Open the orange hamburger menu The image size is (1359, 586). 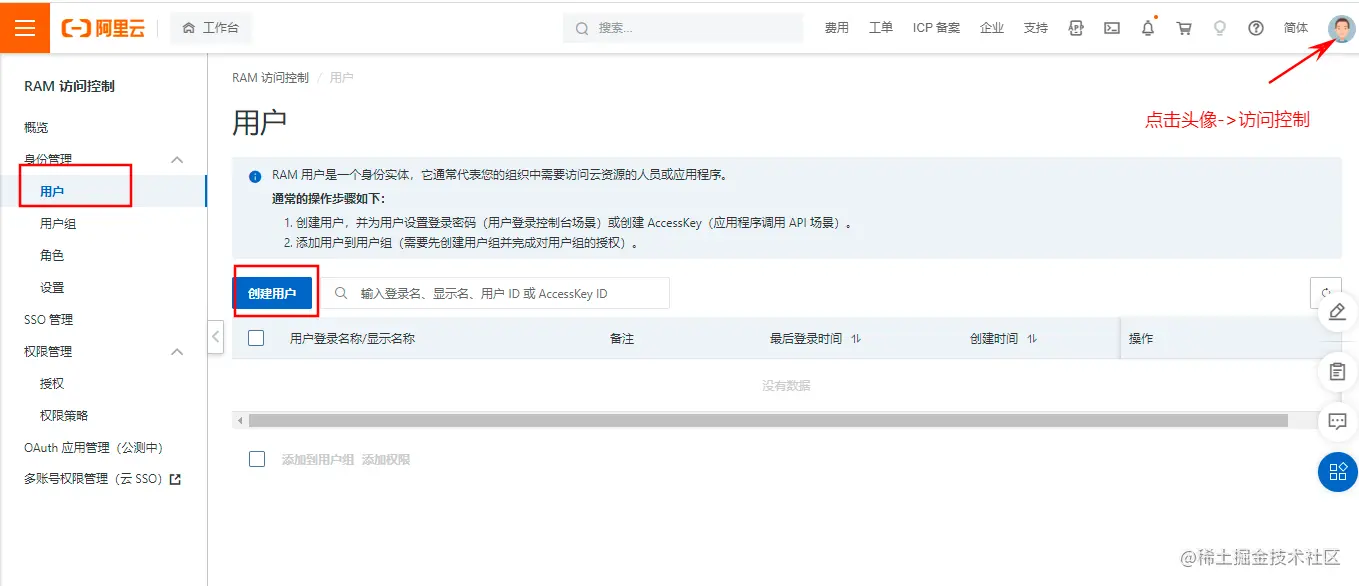click(x=25, y=27)
